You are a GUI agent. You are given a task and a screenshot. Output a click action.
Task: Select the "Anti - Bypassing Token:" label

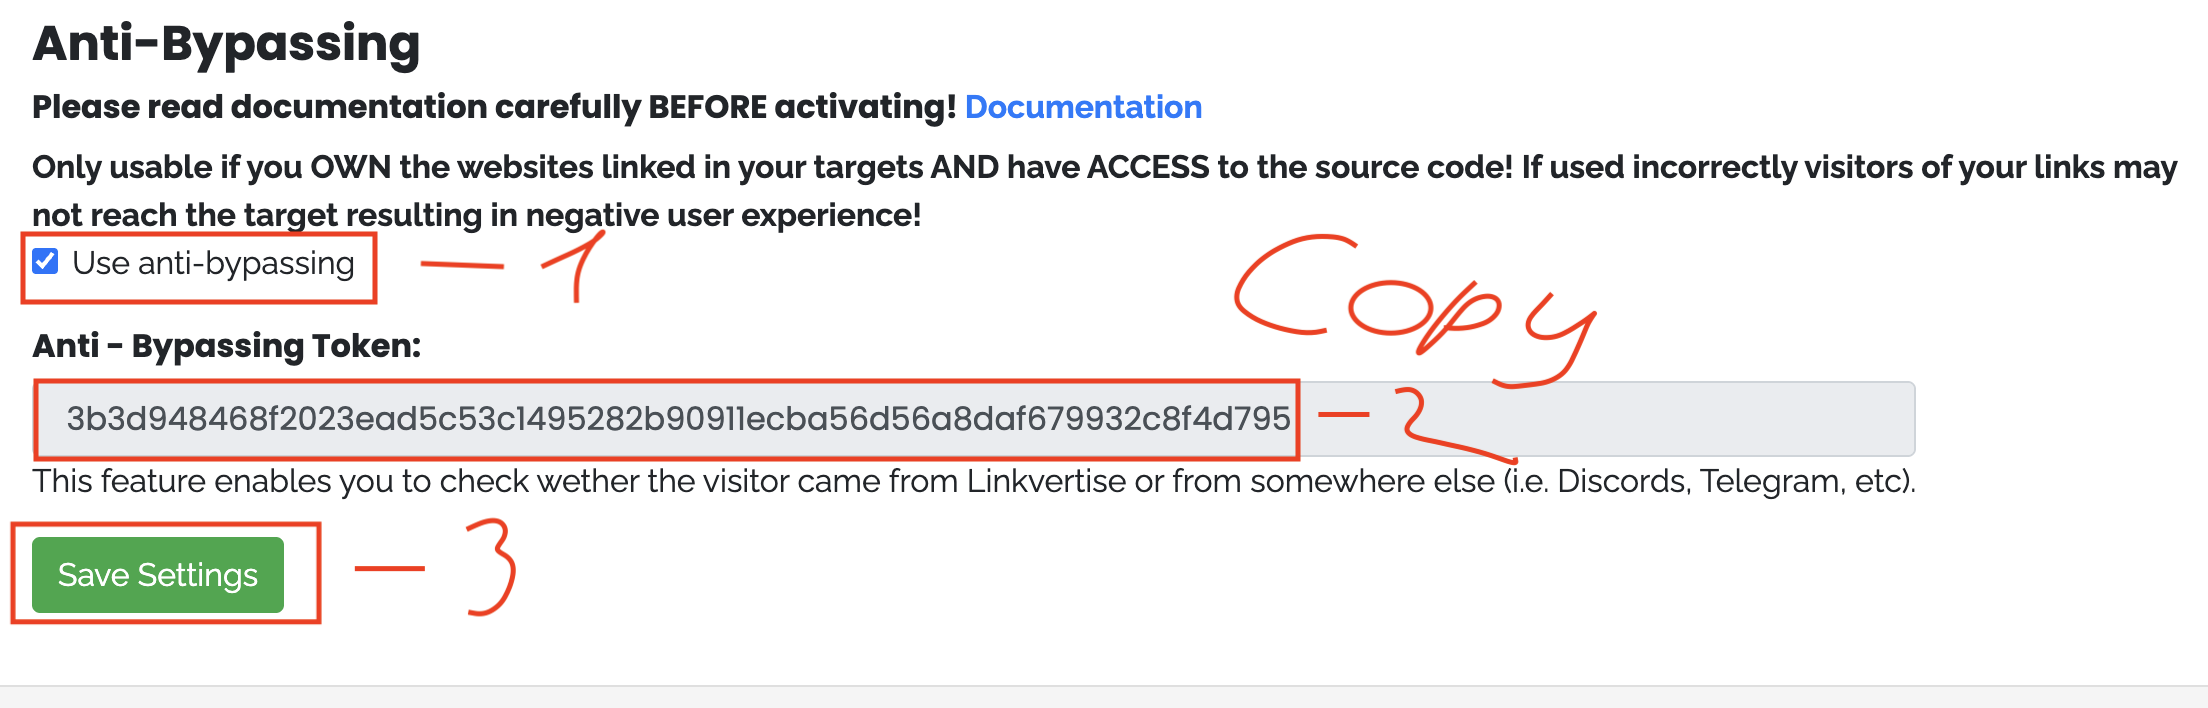click(x=227, y=346)
